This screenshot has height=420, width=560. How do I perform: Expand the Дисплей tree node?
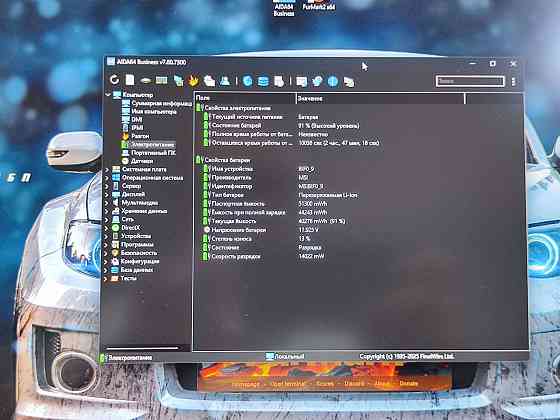[x=107, y=195]
